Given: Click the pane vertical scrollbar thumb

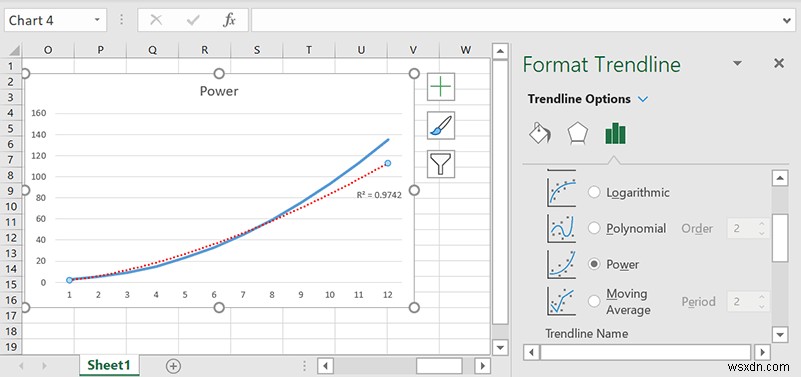Looking at the screenshot, I should point(780,238).
